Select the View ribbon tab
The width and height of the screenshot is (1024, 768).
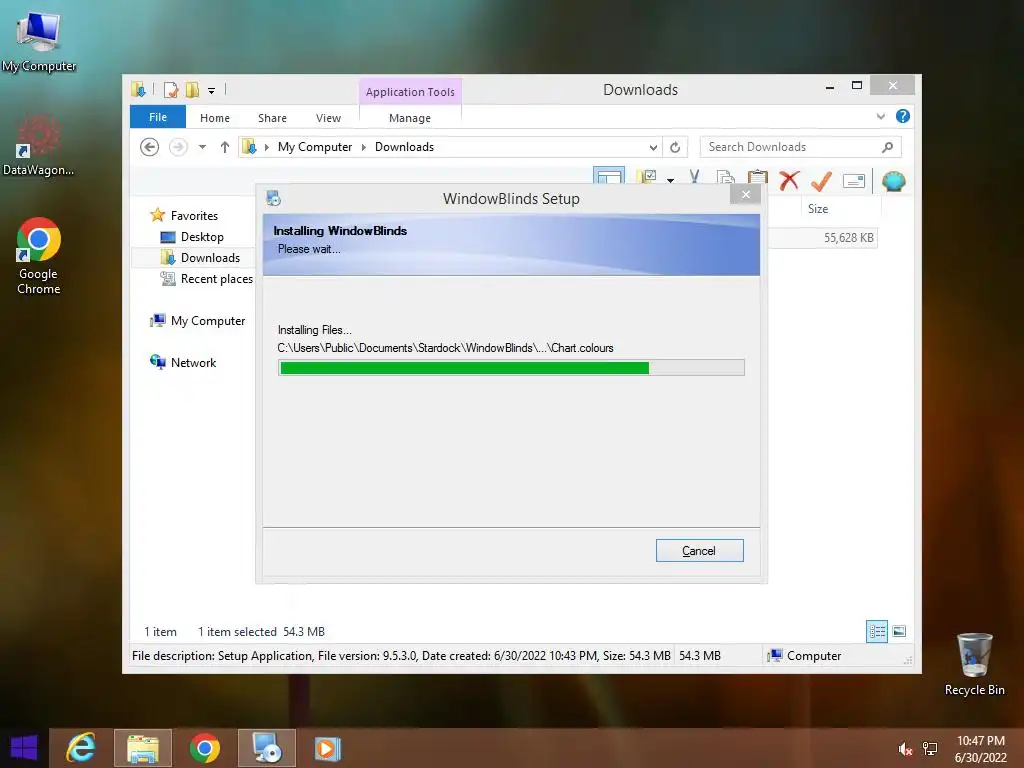pyautogui.click(x=328, y=118)
